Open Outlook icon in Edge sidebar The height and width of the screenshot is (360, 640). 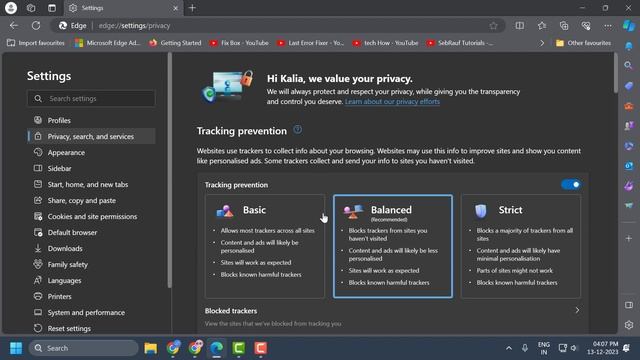point(629,166)
